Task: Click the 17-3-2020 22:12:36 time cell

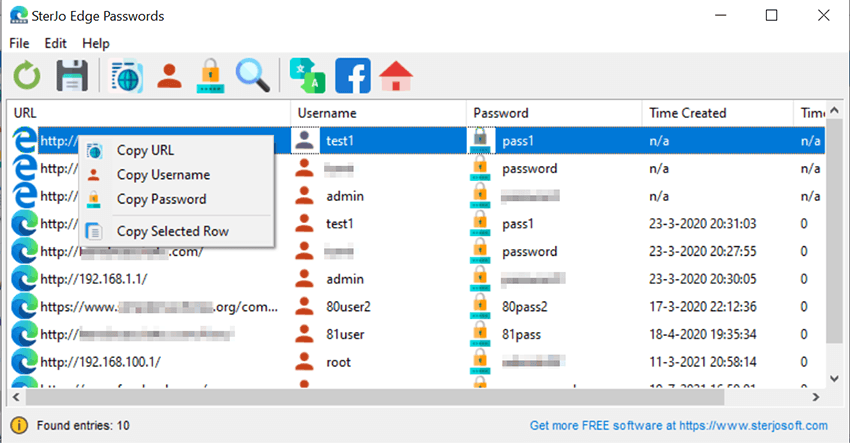Action: tap(703, 306)
